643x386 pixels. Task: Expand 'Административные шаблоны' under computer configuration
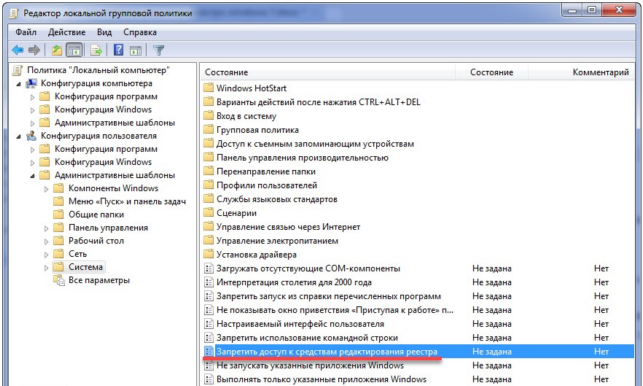(x=32, y=123)
